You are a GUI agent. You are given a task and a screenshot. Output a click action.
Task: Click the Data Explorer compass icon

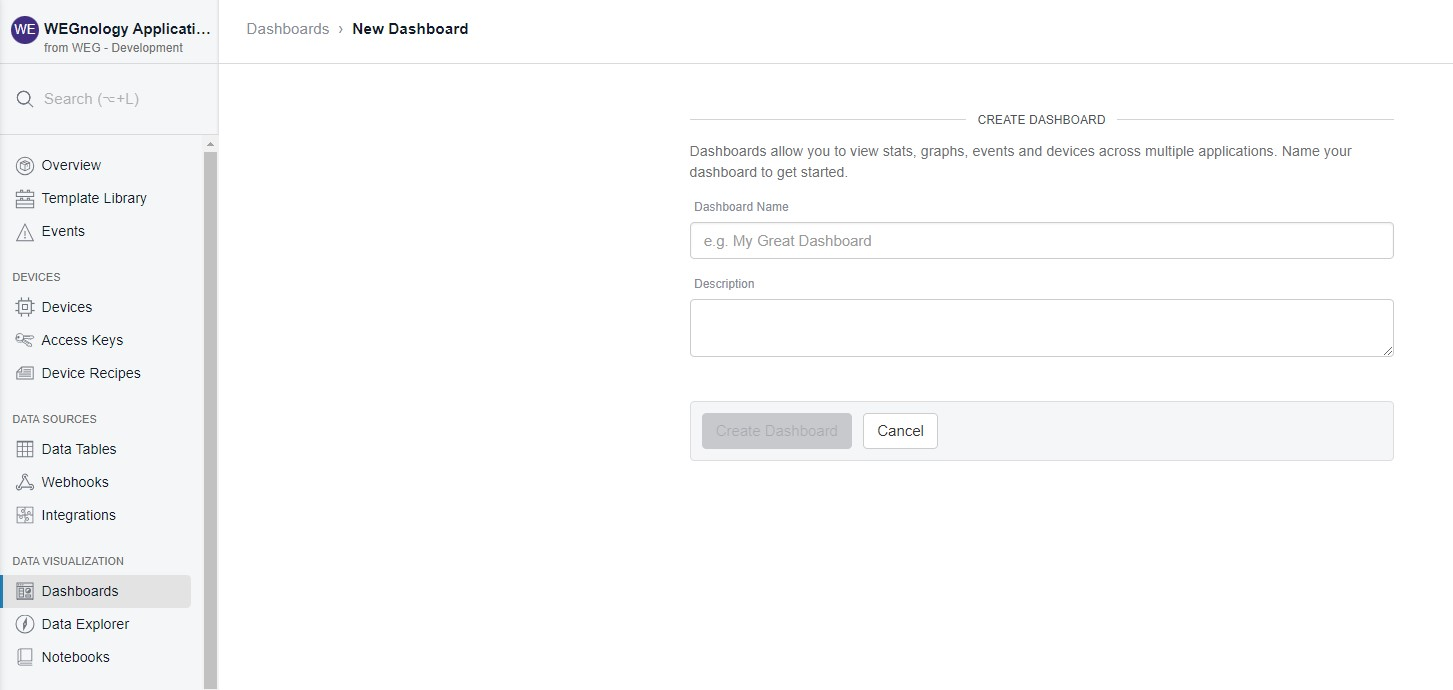(x=25, y=624)
